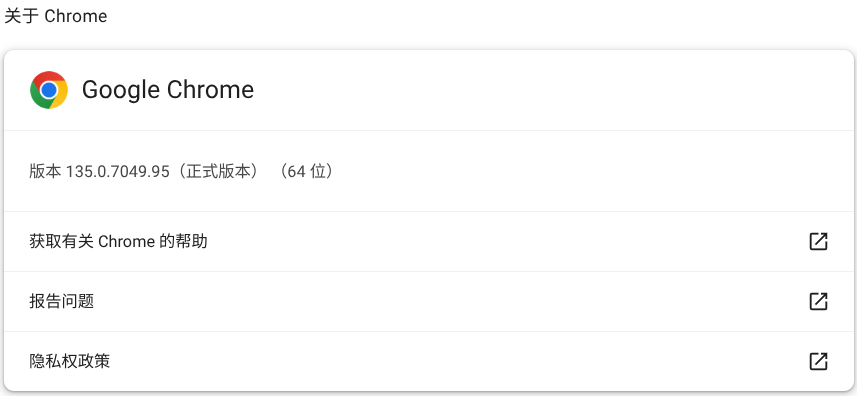Click the (64 位) architecture text
This screenshot has width=857, height=396.
pos(306,172)
